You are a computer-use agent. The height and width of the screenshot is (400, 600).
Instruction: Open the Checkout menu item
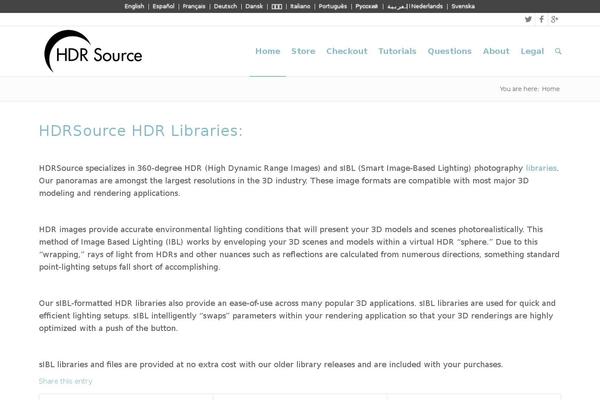pyautogui.click(x=347, y=51)
